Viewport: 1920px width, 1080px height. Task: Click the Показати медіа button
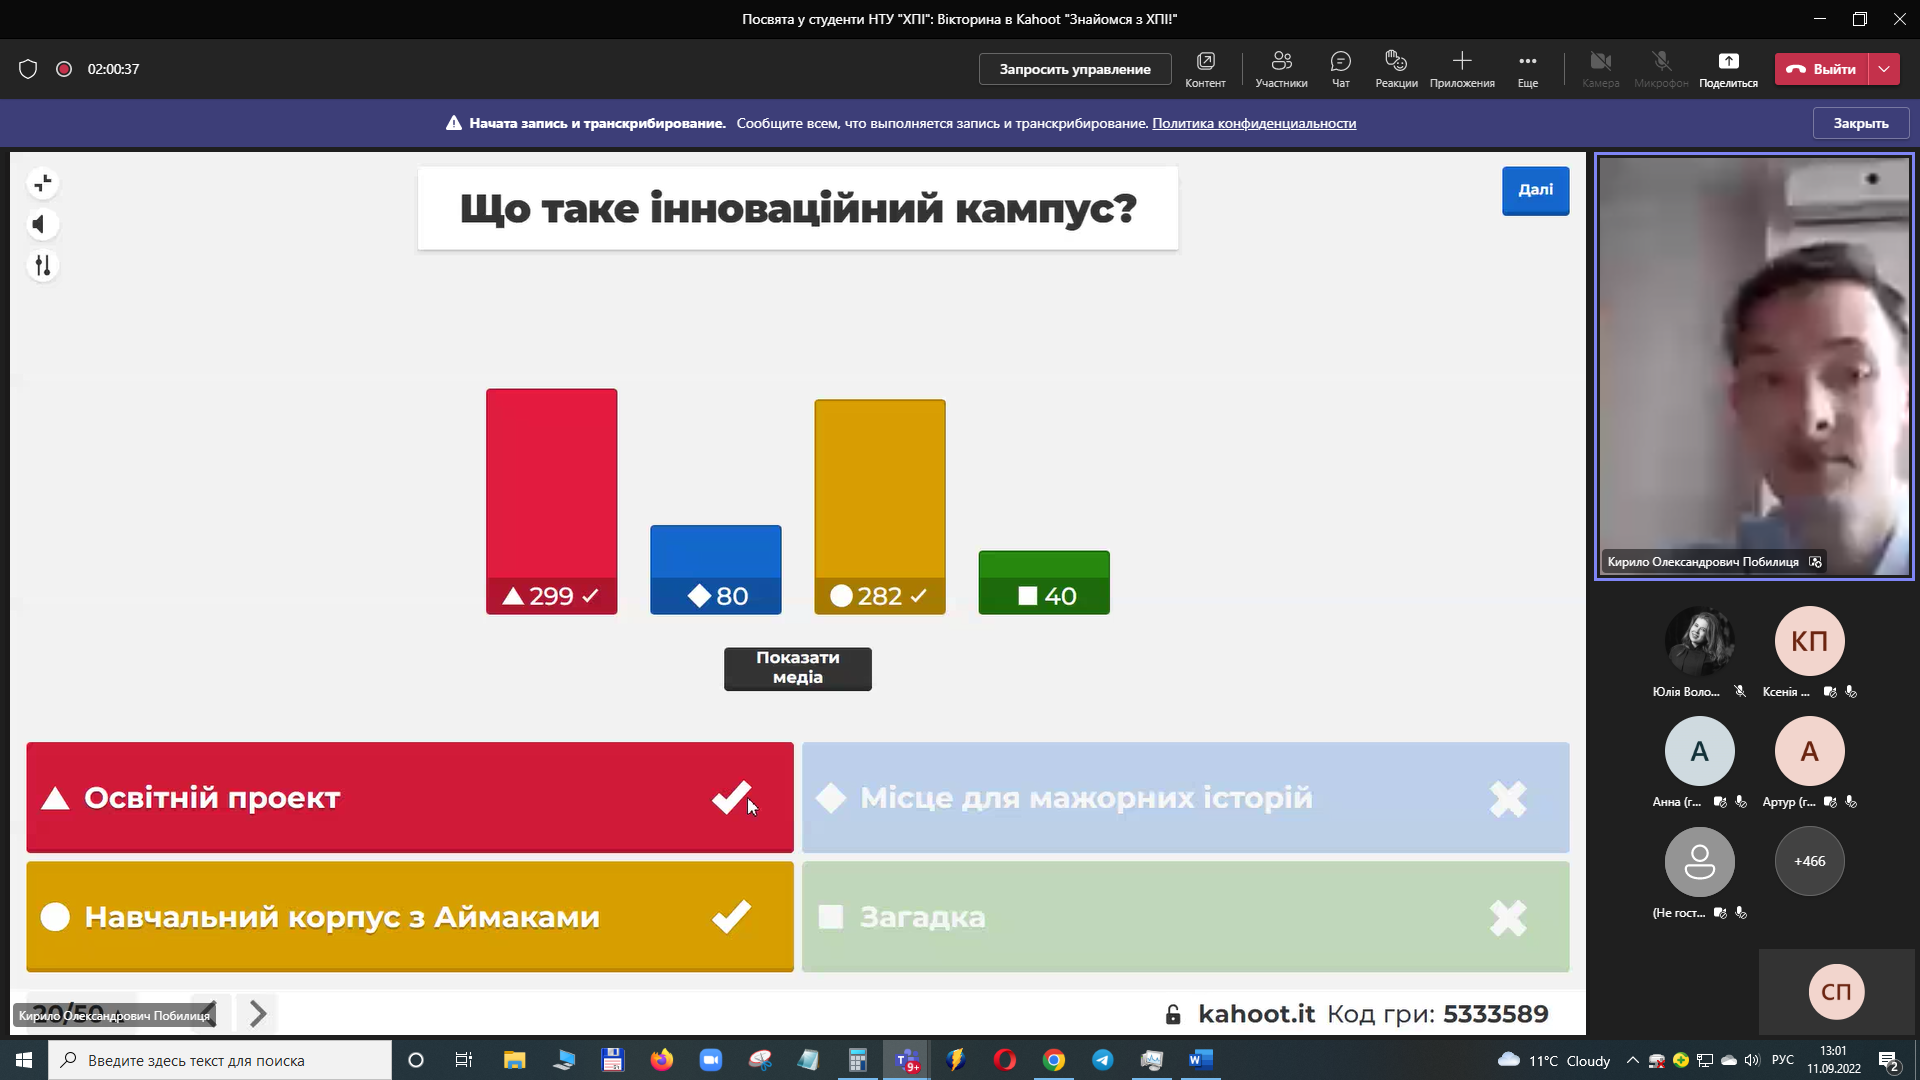798,668
